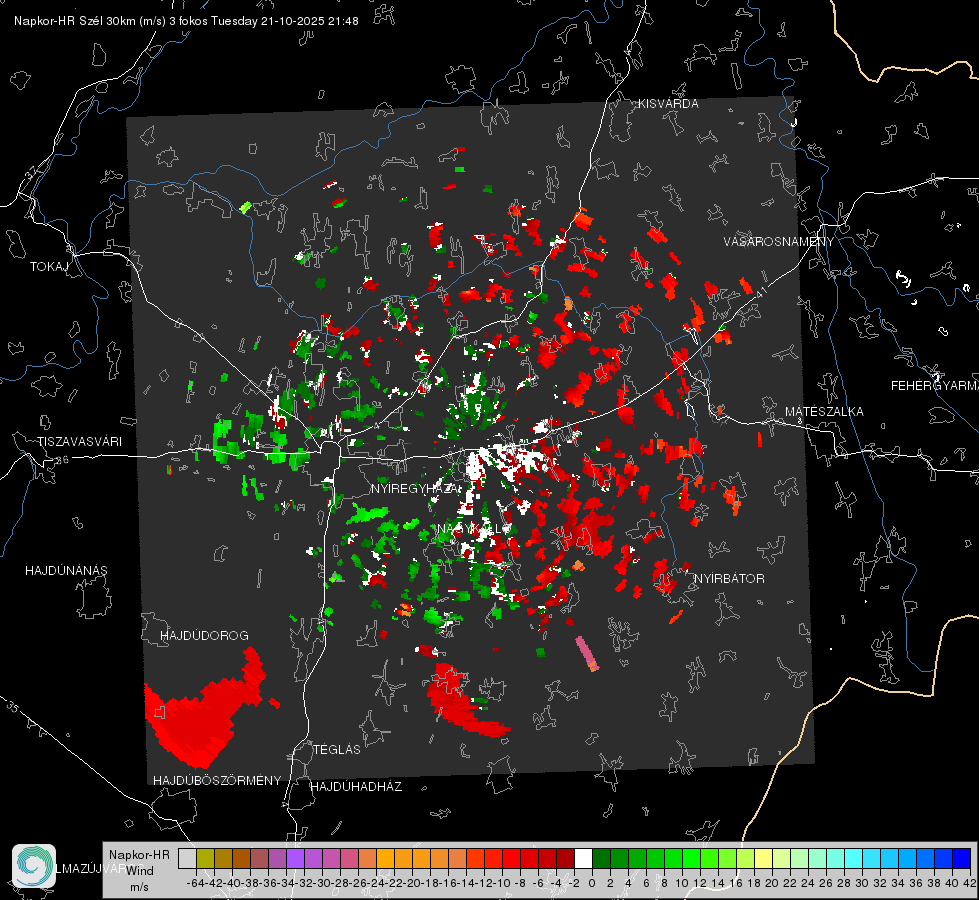979x900 pixels.
Task: Click the deep blue last swatch of the legend
Action: pyautogui.click(x=962, y=858)
